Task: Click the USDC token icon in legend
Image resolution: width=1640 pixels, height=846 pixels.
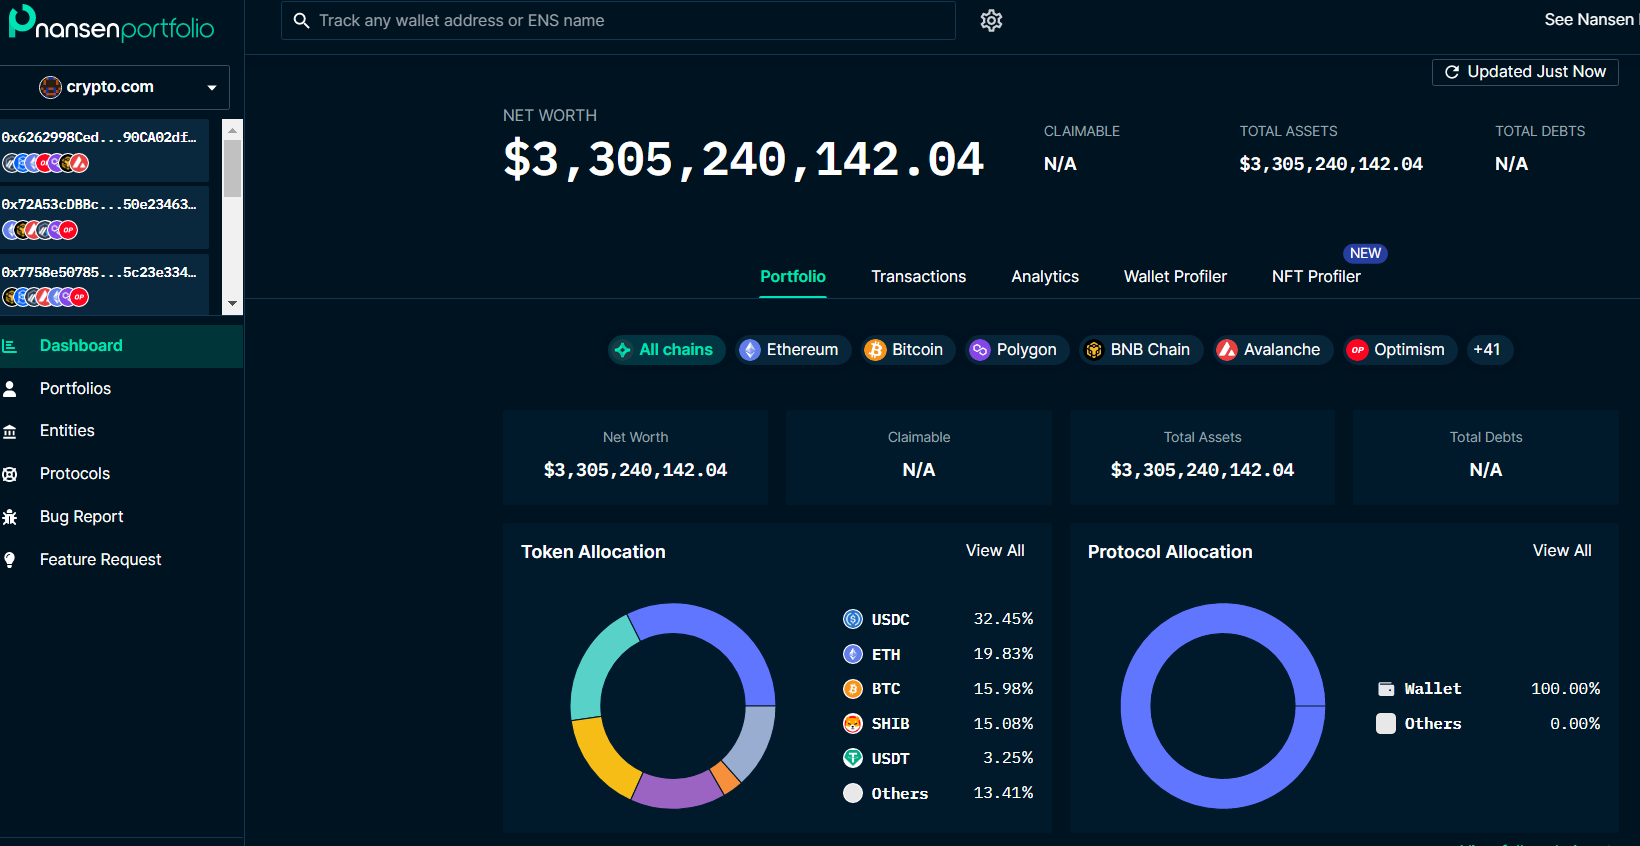Action: pos(853,620)
